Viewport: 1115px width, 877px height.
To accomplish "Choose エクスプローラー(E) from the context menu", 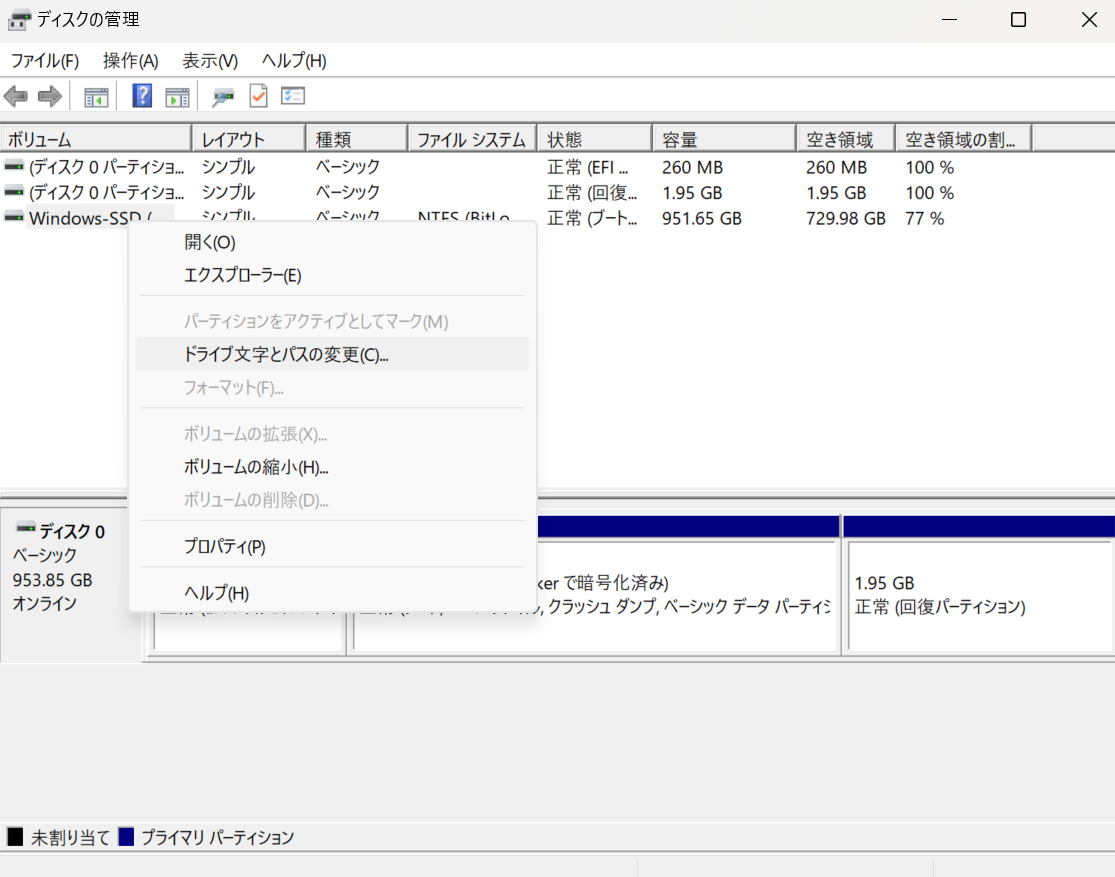I will tap(243, 275).
